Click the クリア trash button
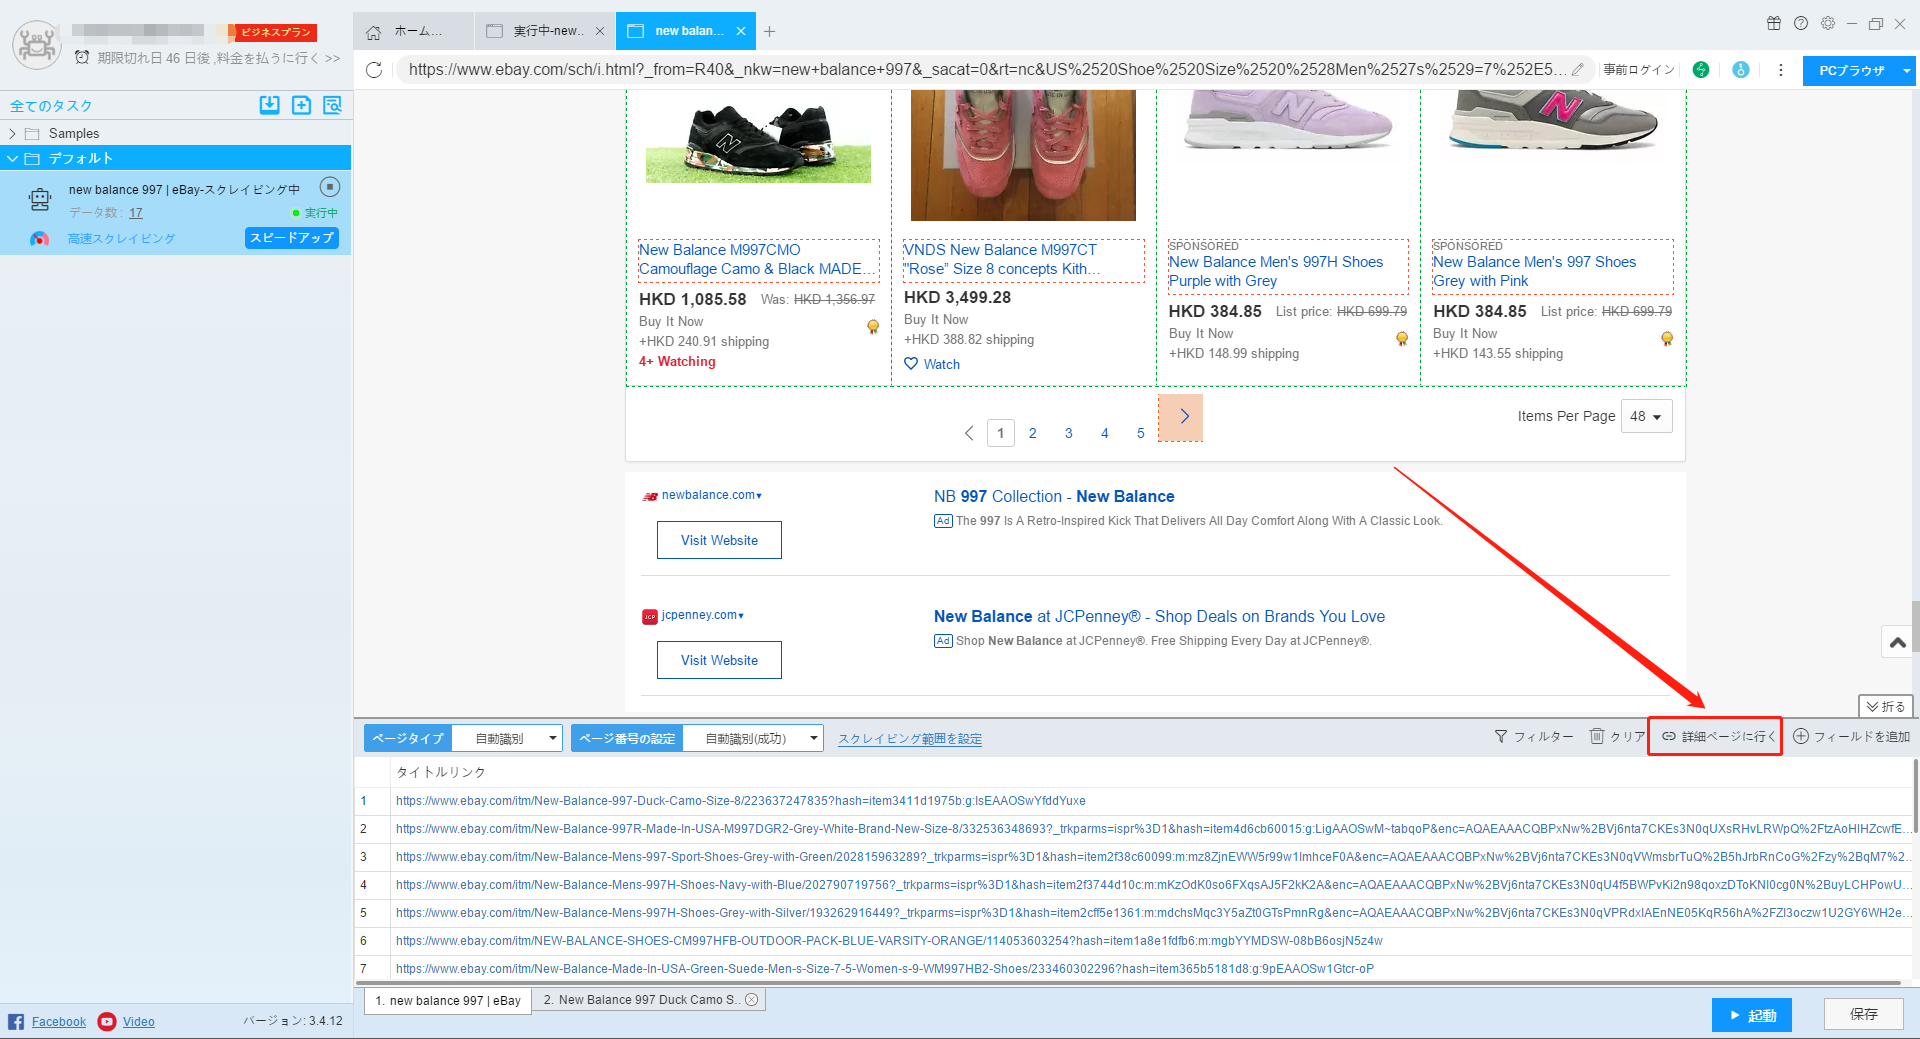Image resolution: width=1920 pixels, height=1039 pixels. [x=1617, y=736]
